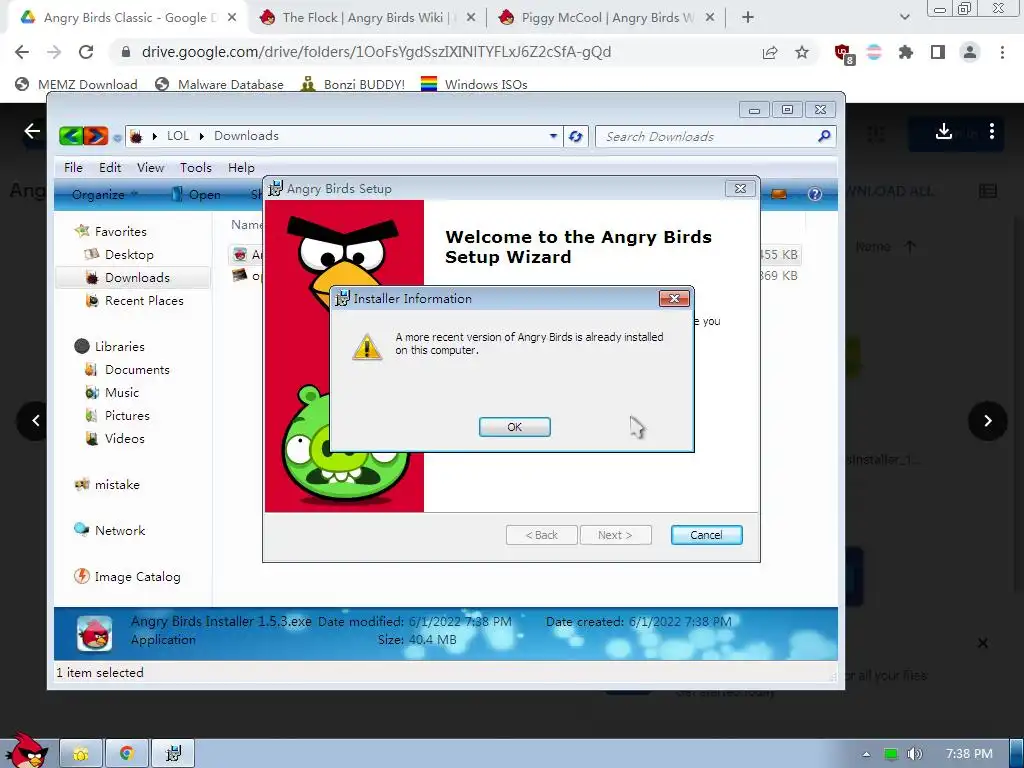Open File menu in Downloads window
Viewport: 1024px width, 768px height.
(73, 168)
